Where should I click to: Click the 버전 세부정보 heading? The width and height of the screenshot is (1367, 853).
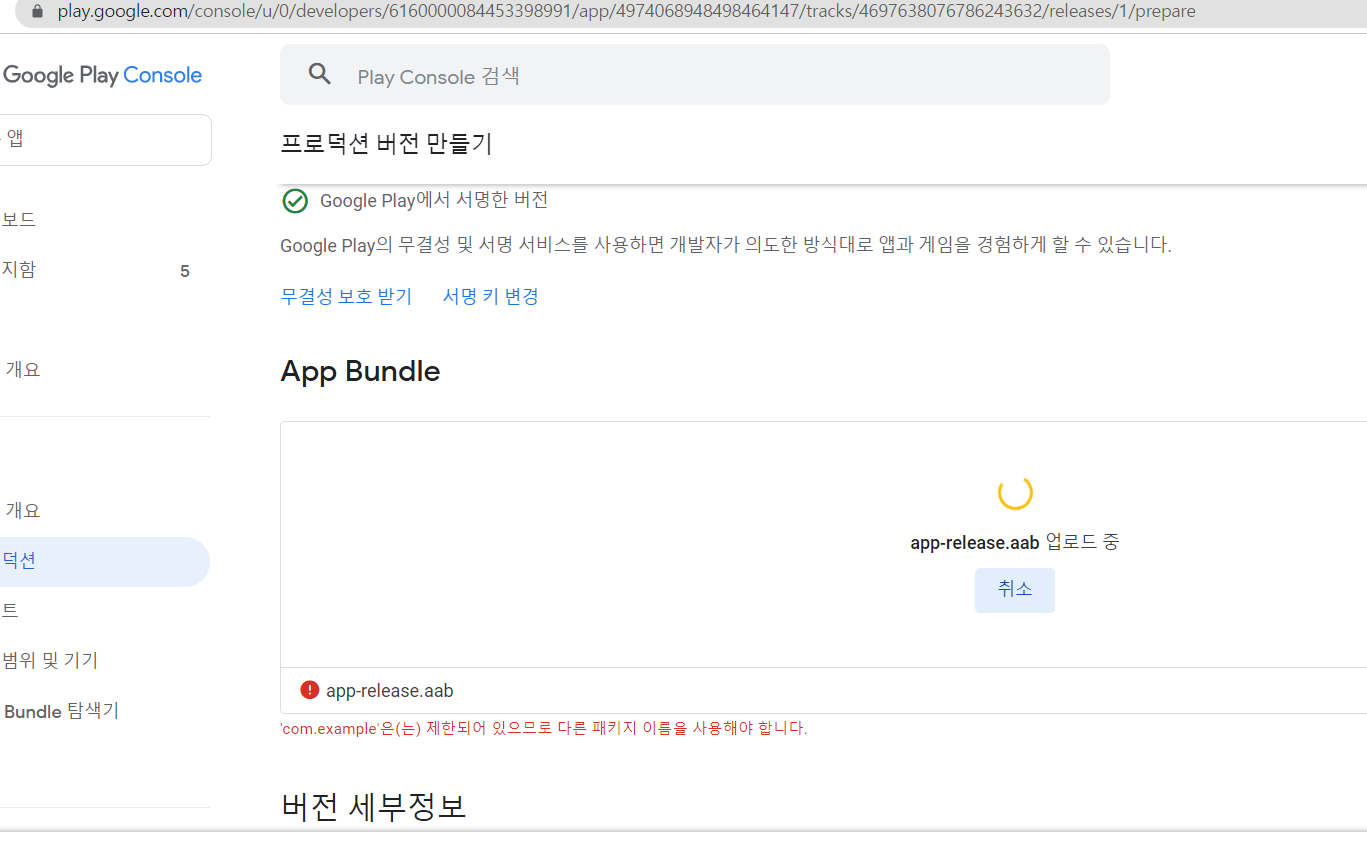[x=374, y=806]
